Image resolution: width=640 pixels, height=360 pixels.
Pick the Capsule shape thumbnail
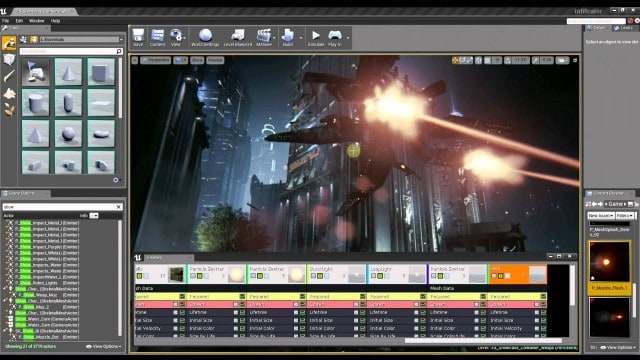click(68, 102)
